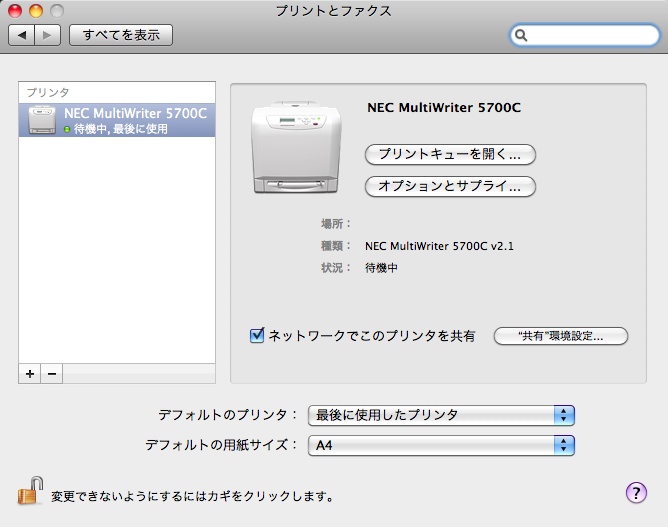The width and height of the screenshot is (668, 527).
Task: Open the default printer dropdown
Action: [x=441, y=415]
